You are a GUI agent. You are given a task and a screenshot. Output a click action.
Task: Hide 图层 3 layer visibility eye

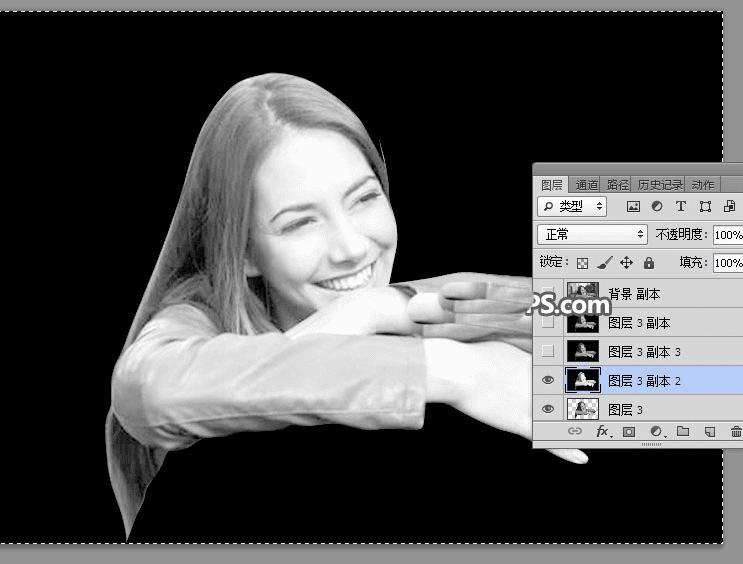548,409
